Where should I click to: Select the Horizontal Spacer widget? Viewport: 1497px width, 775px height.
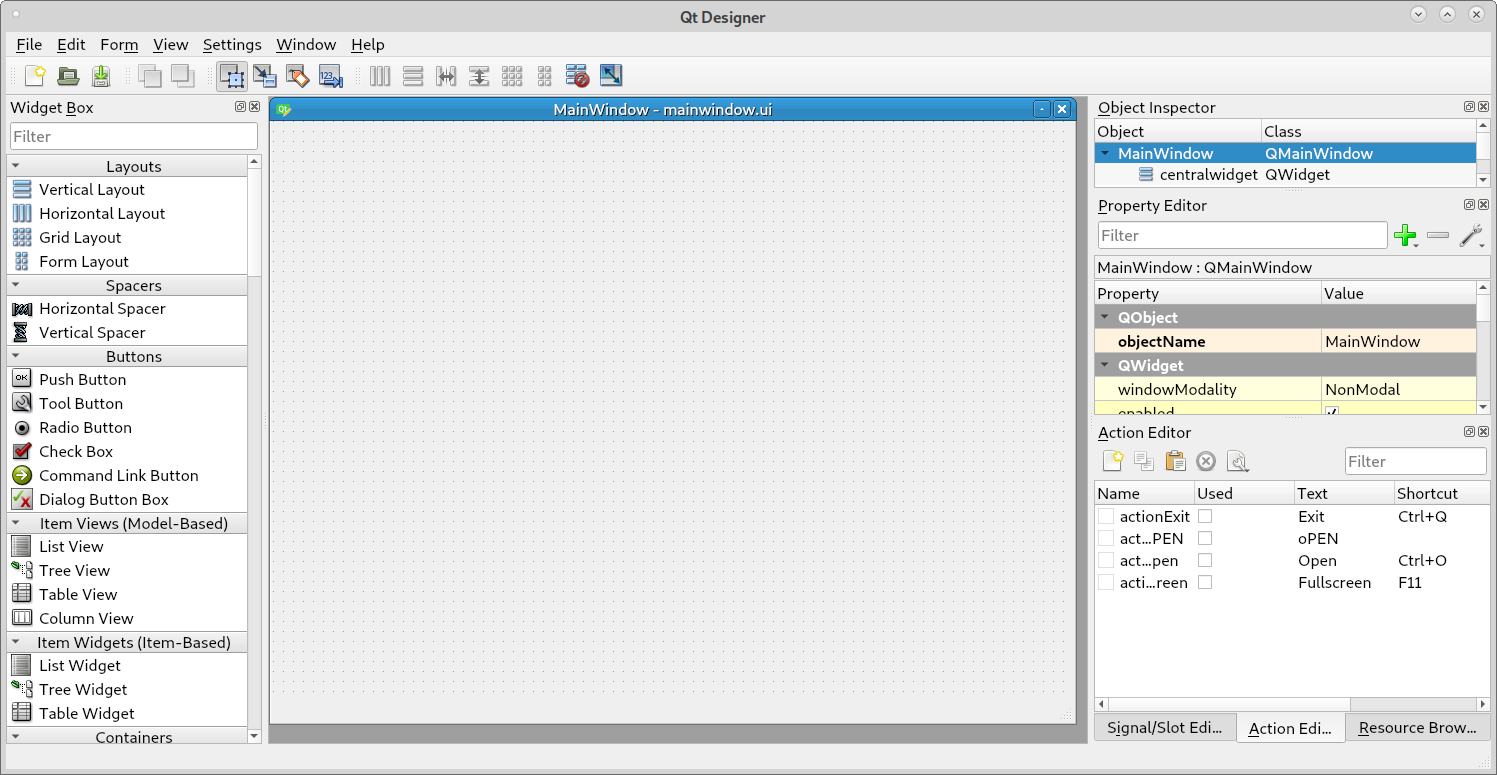pyautogui.click(x=128, y=308)
